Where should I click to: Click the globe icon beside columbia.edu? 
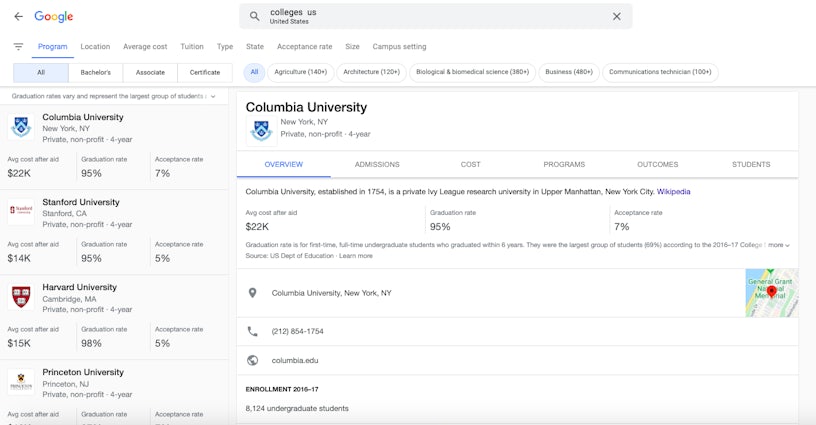pos(252,360)
